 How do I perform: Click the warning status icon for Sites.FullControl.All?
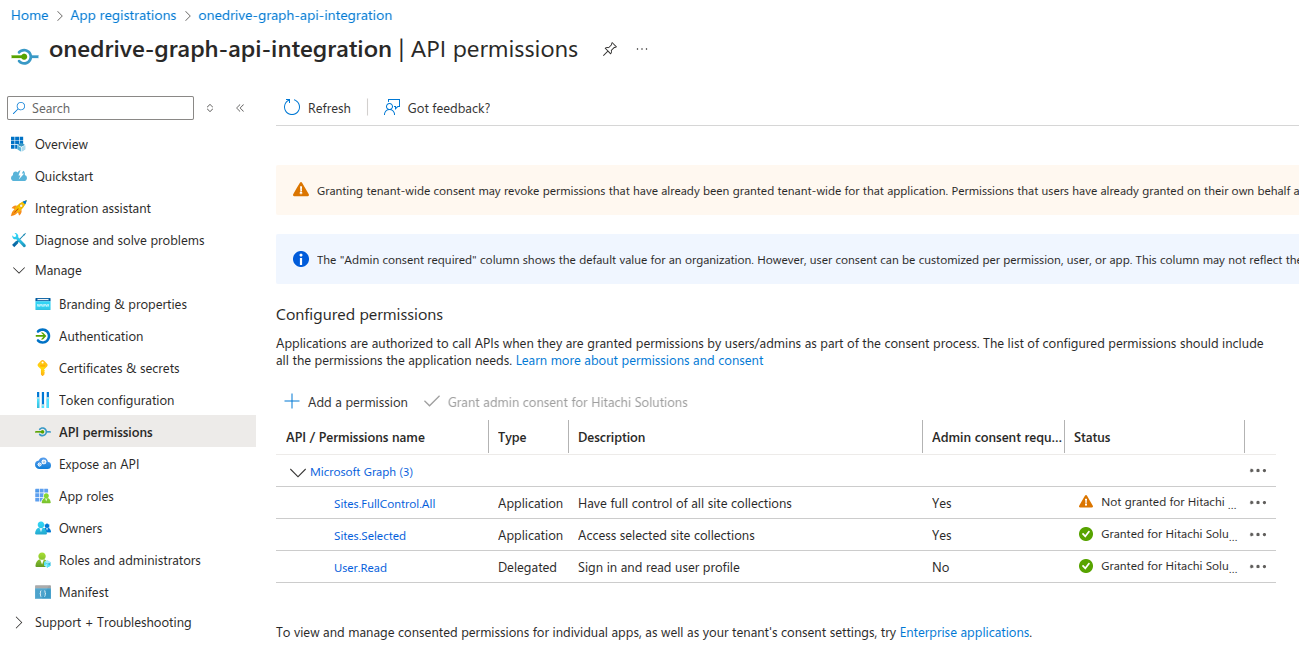(1086, 502)
